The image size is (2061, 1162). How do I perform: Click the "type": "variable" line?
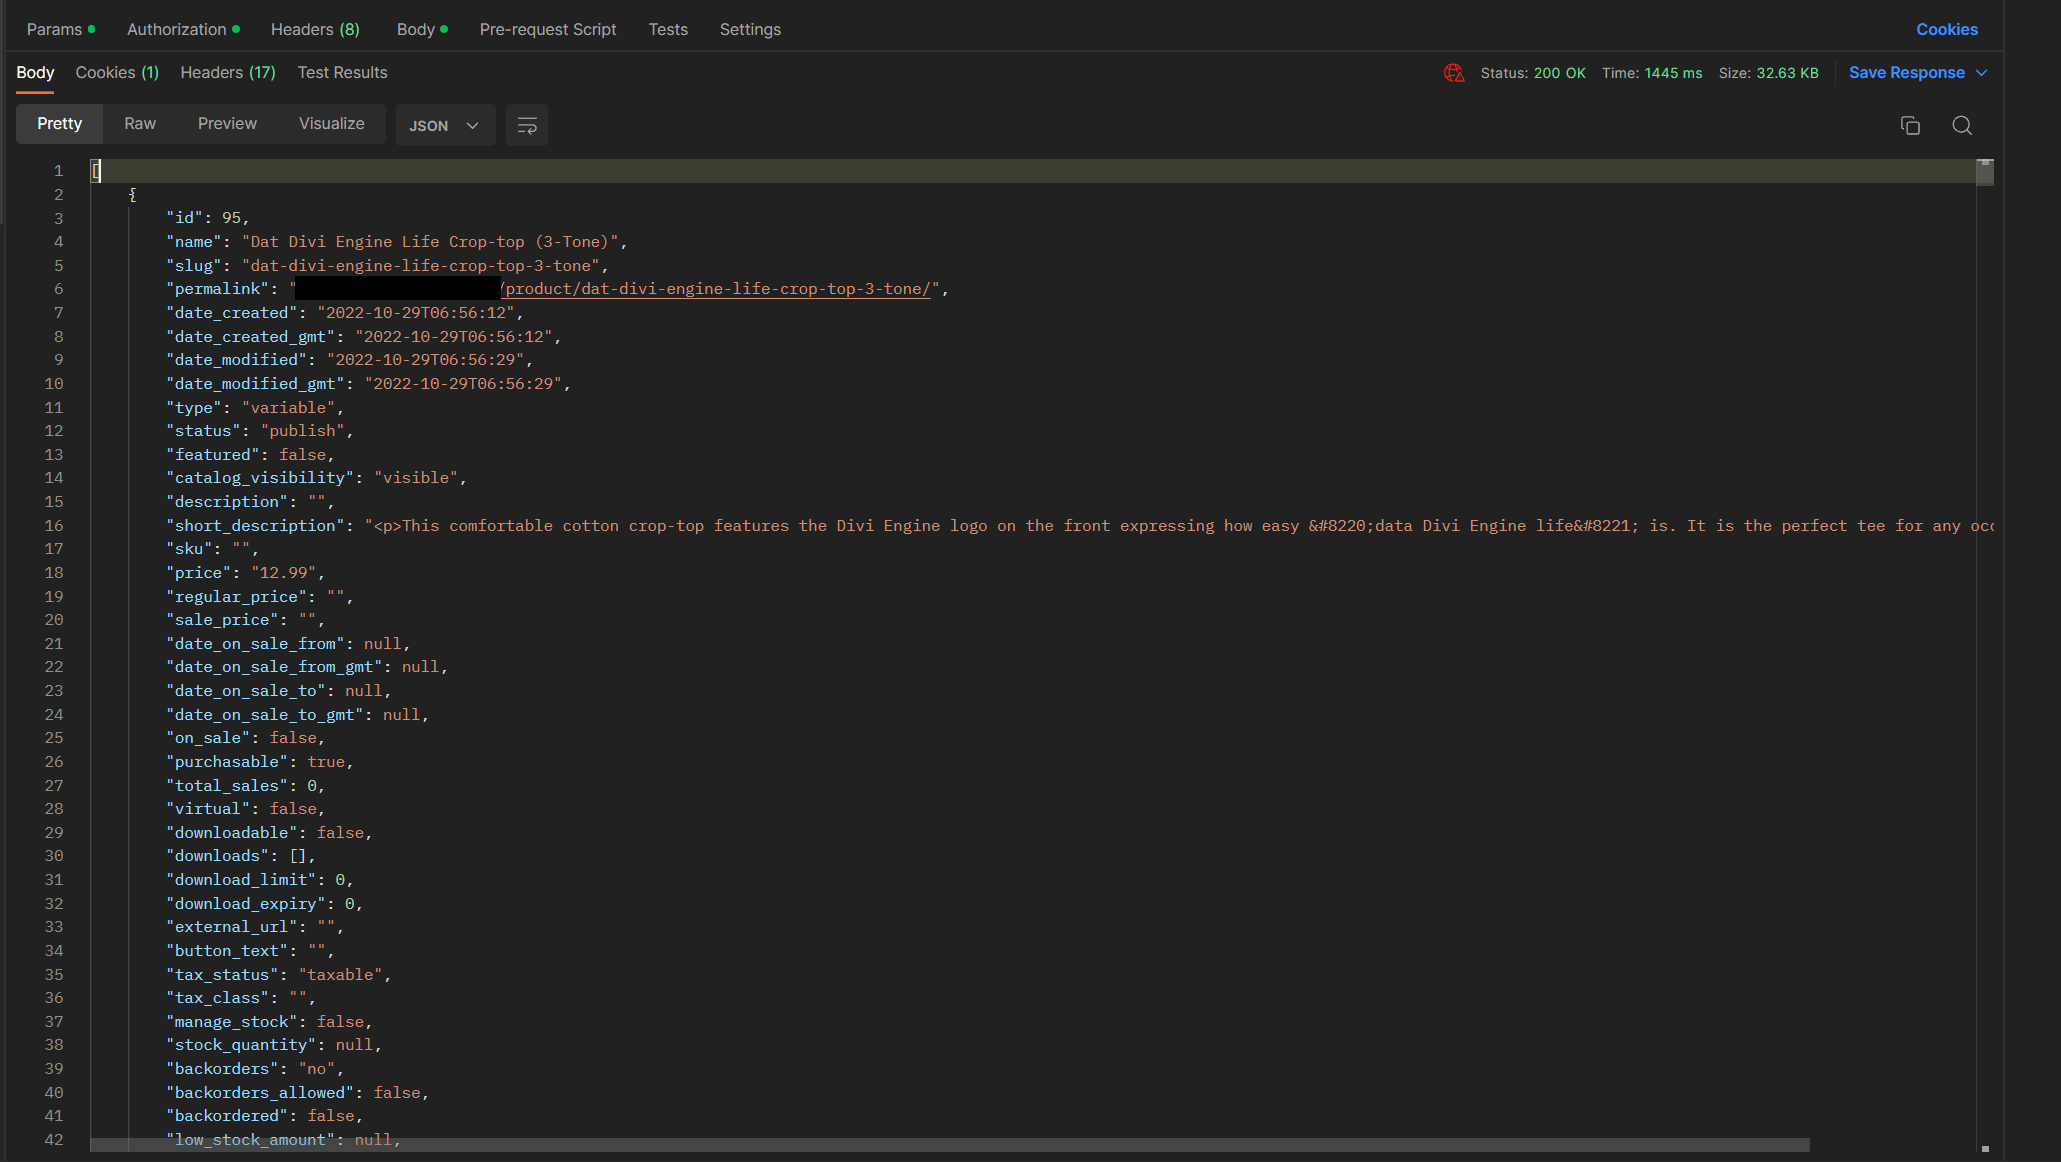pos(255,408)
